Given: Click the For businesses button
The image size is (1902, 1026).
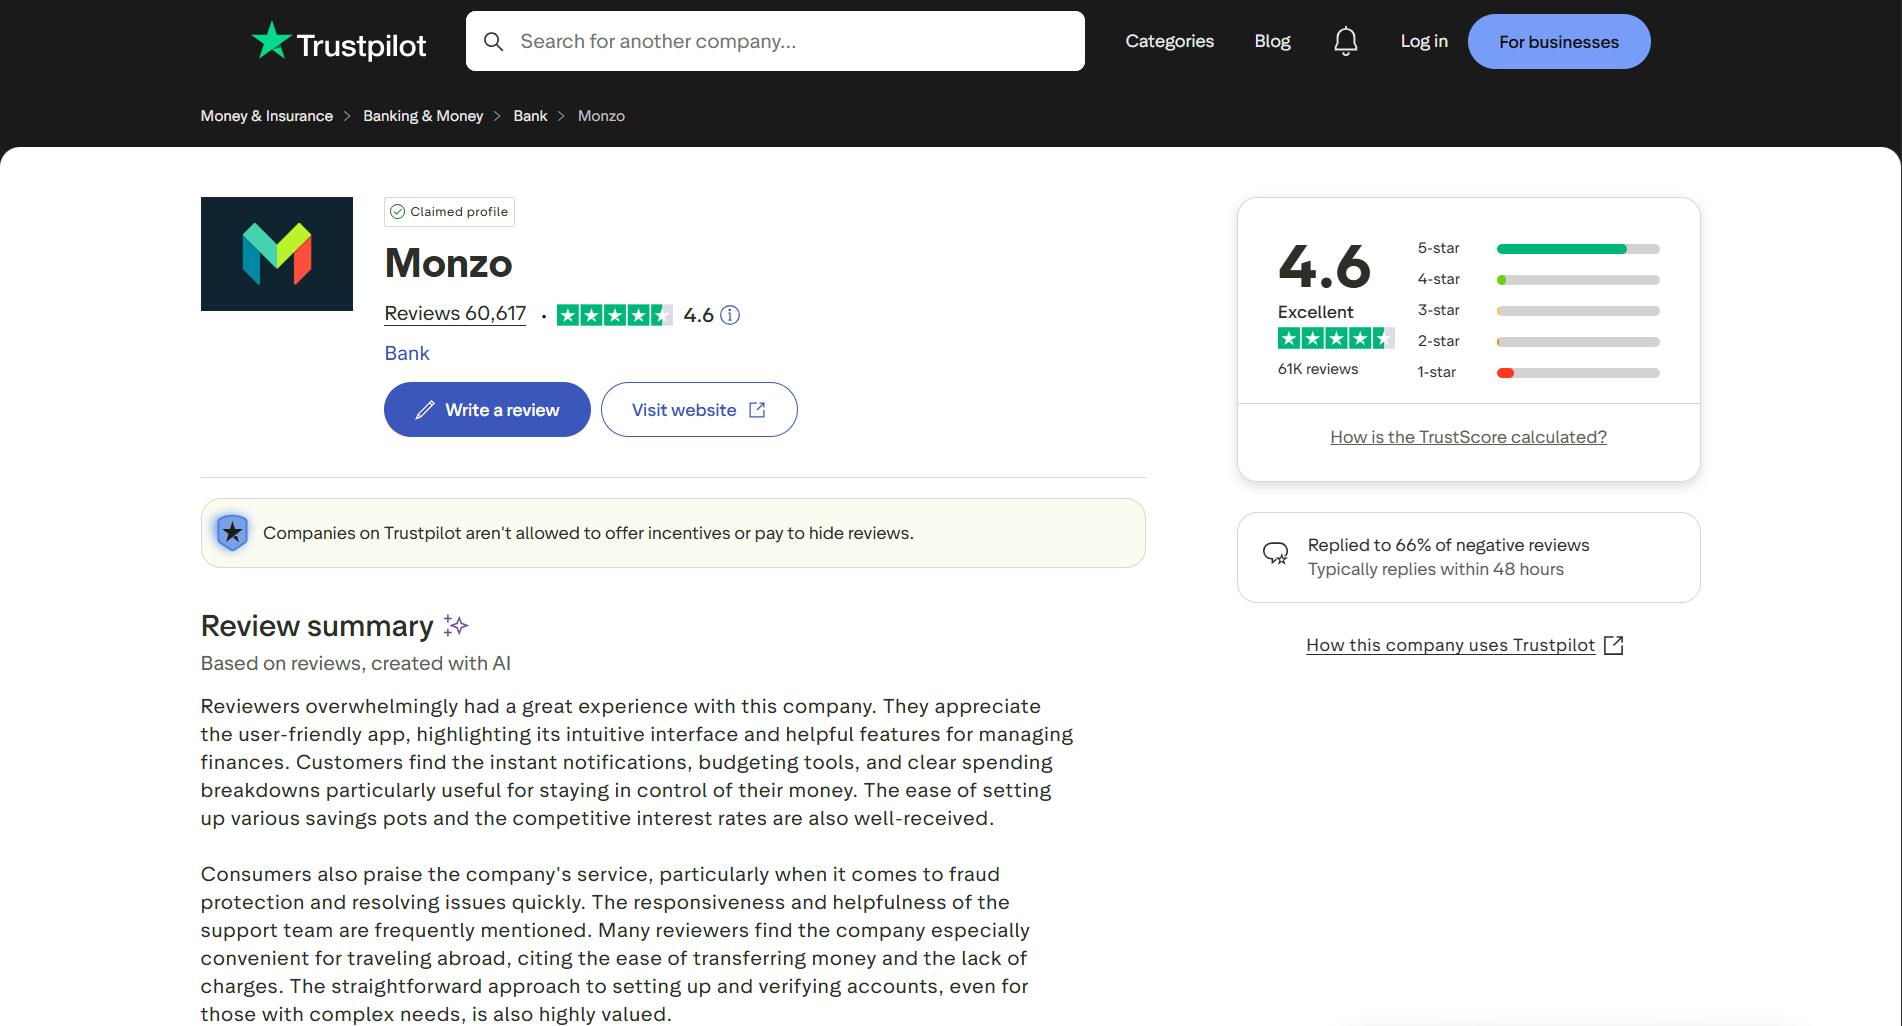Looking at the screenshot, I should [1558, 41].
